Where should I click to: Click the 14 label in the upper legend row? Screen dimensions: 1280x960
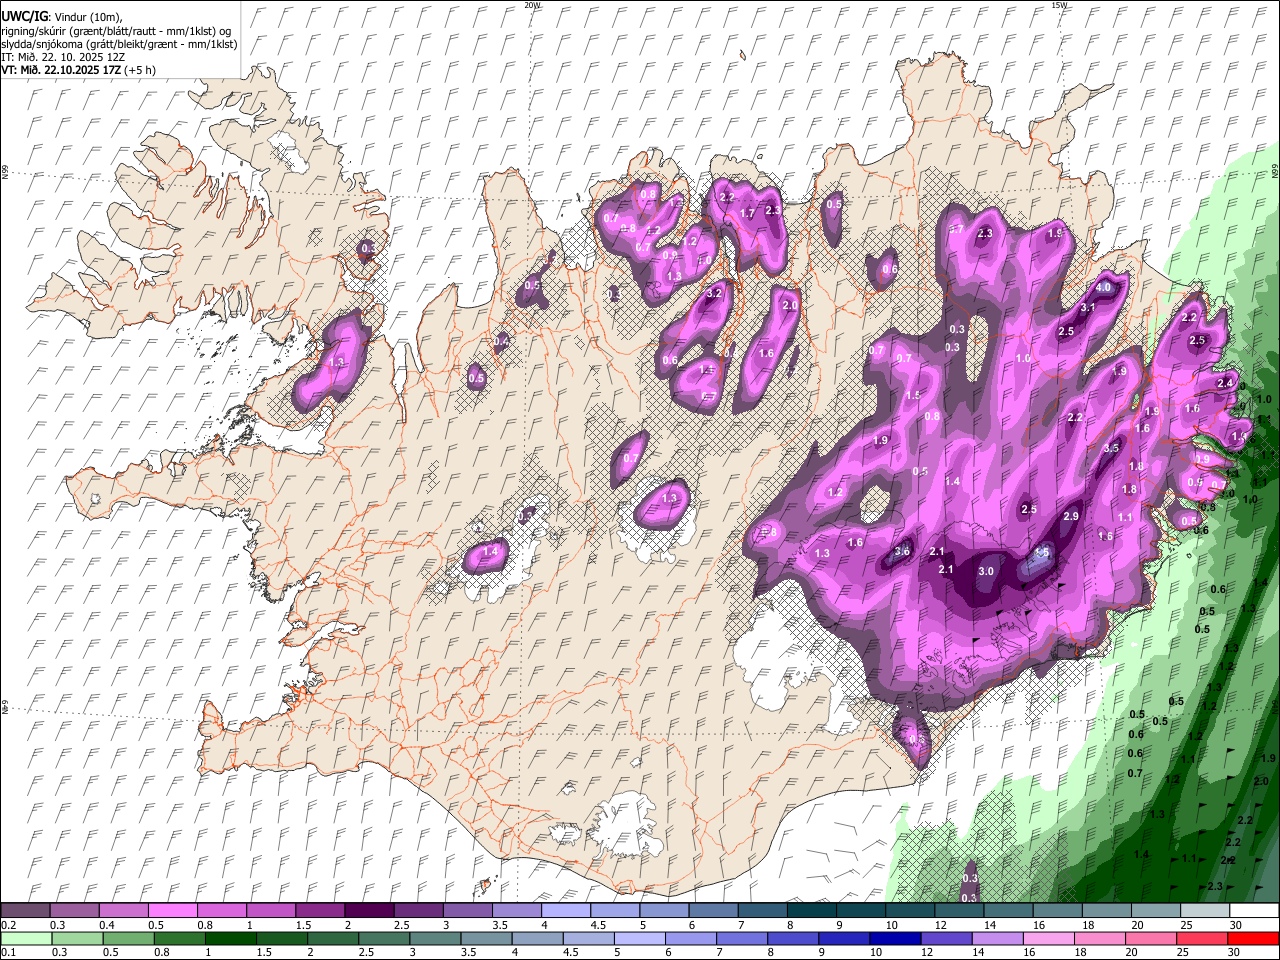988,926
